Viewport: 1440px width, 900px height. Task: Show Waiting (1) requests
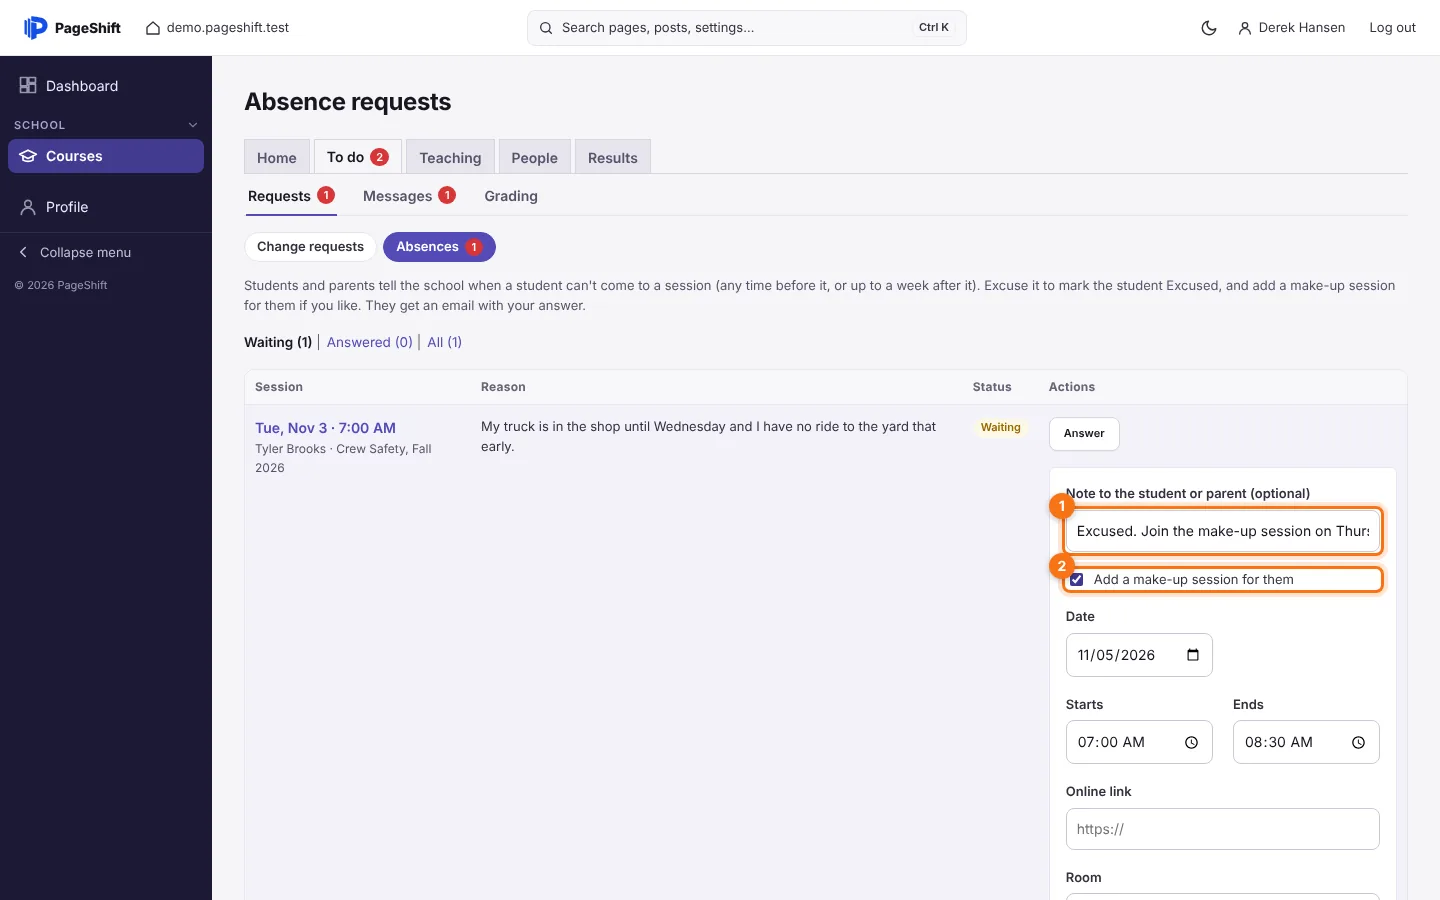(x=278, y=342)
